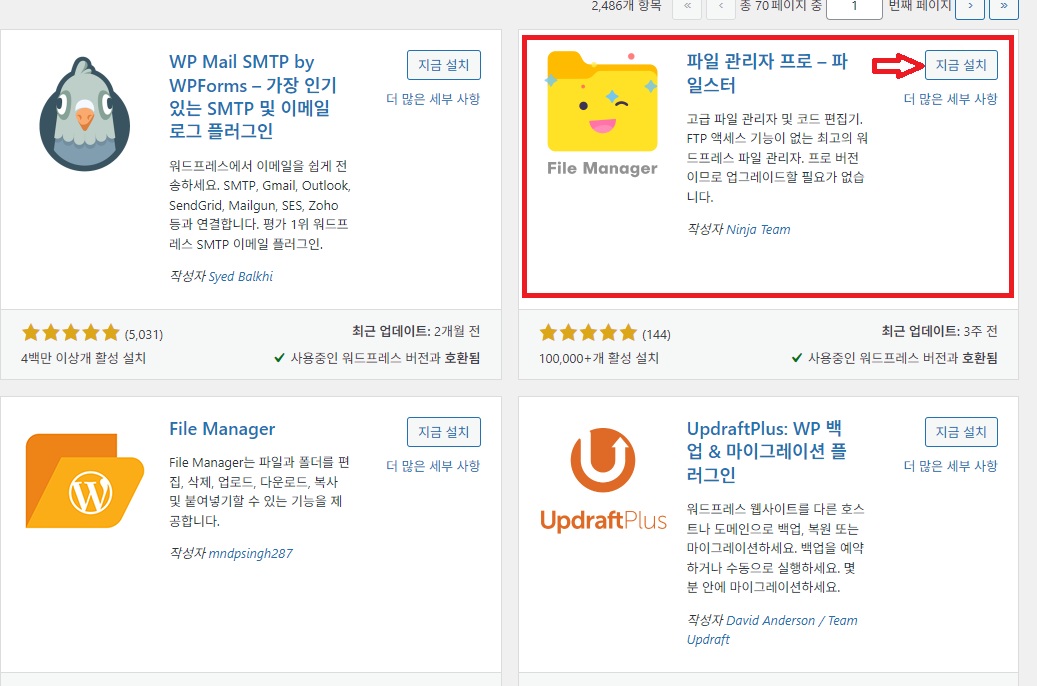This screenshot has width=1037, height=686.
Task: Install the File Manager plugin
Action: (443, 432)
